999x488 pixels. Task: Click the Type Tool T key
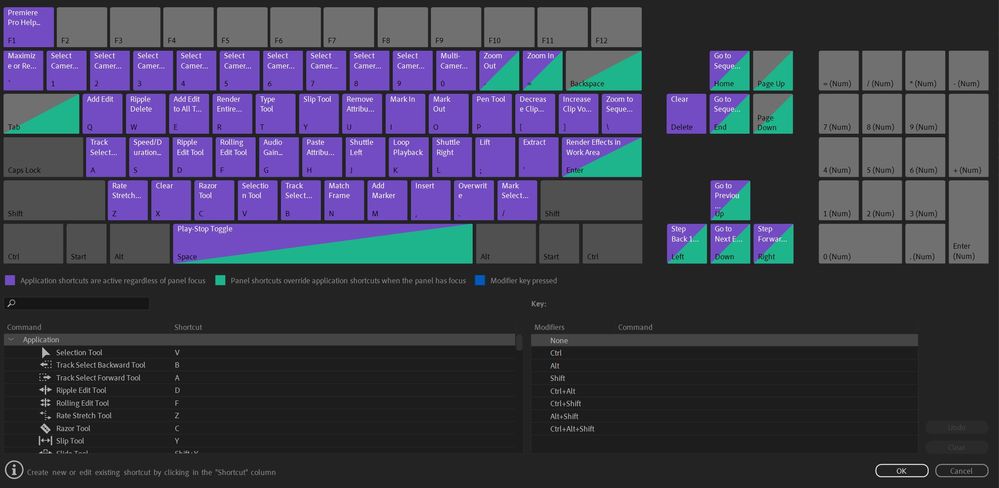tap(275, 113)
